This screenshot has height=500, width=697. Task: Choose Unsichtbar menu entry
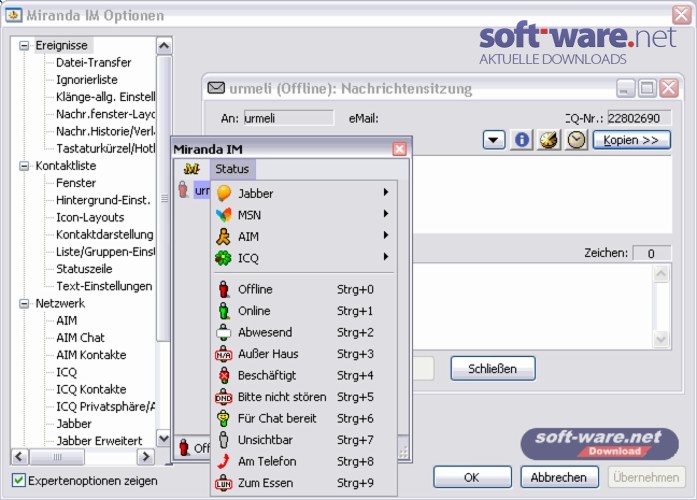[304, 440]
